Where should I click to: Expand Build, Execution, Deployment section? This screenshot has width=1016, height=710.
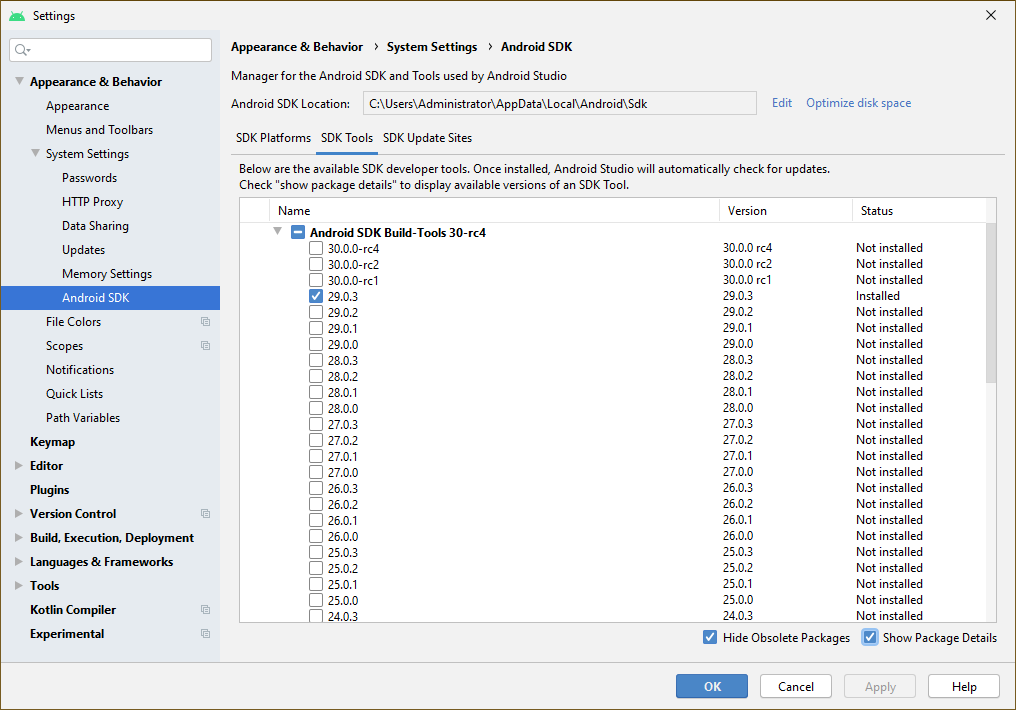point(19,537)
